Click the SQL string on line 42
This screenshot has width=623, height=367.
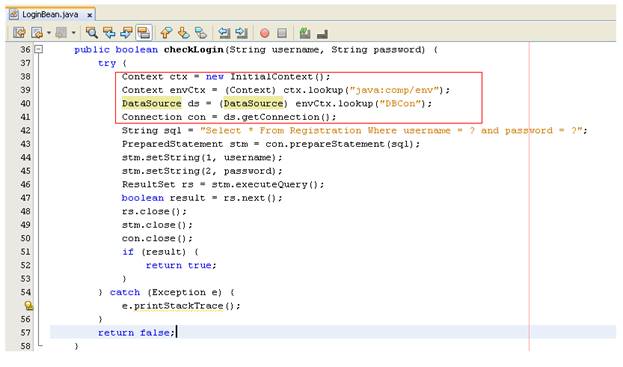click(x=391, y=130)
